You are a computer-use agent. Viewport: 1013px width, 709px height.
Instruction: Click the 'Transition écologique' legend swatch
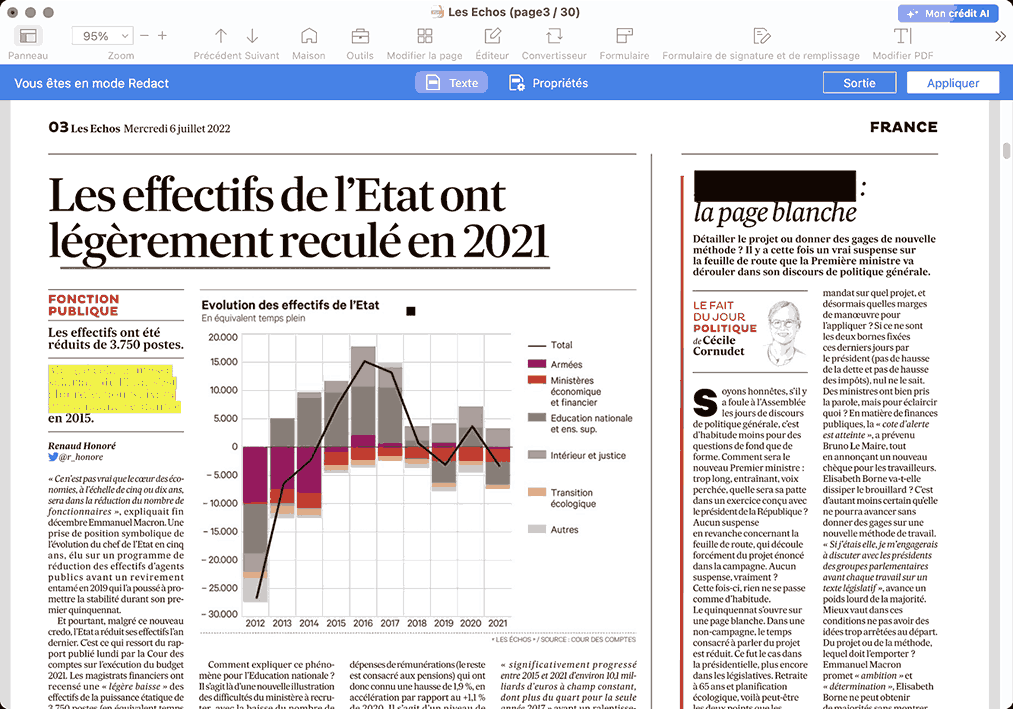coord(537,492)
